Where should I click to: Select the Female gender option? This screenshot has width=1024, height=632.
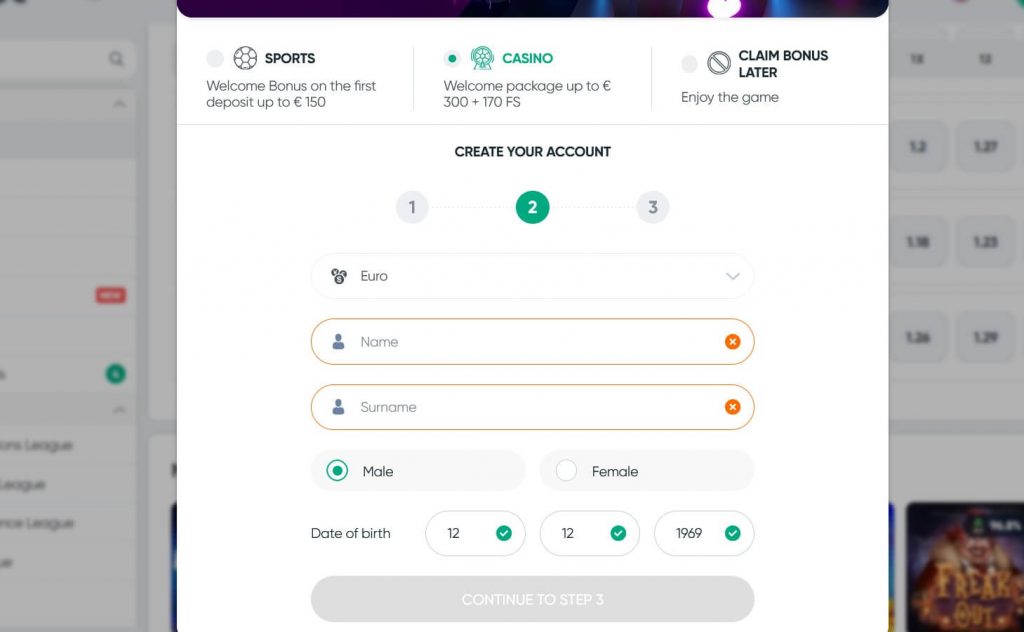[x=566, y=471]
